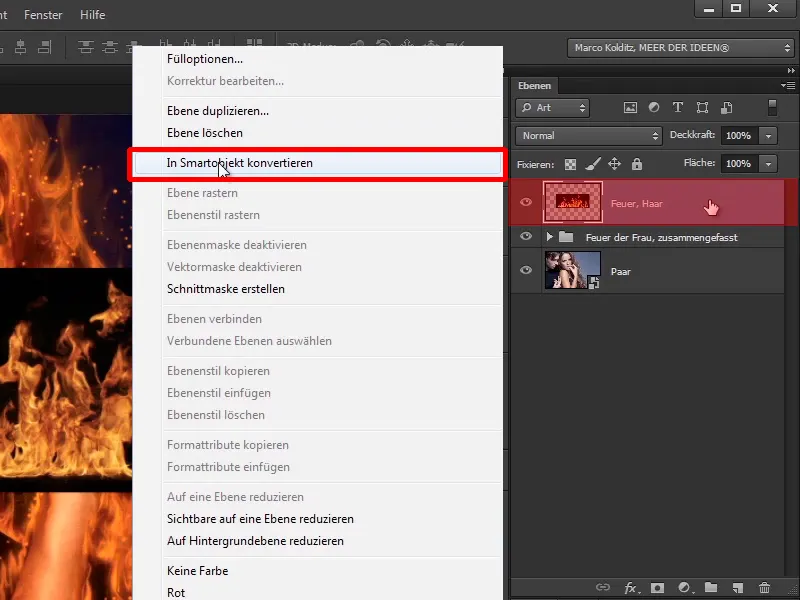Open the Normal blend mode dropdown
The width and height of the screenshot is (800, 600).
589,136
